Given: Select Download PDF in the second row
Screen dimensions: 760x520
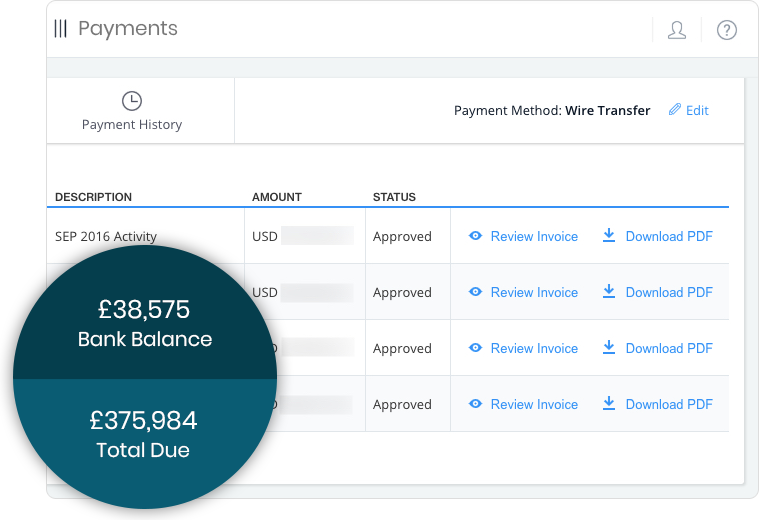Looking at the screenshot, I should pyautogui.click(x=657, y=292).
